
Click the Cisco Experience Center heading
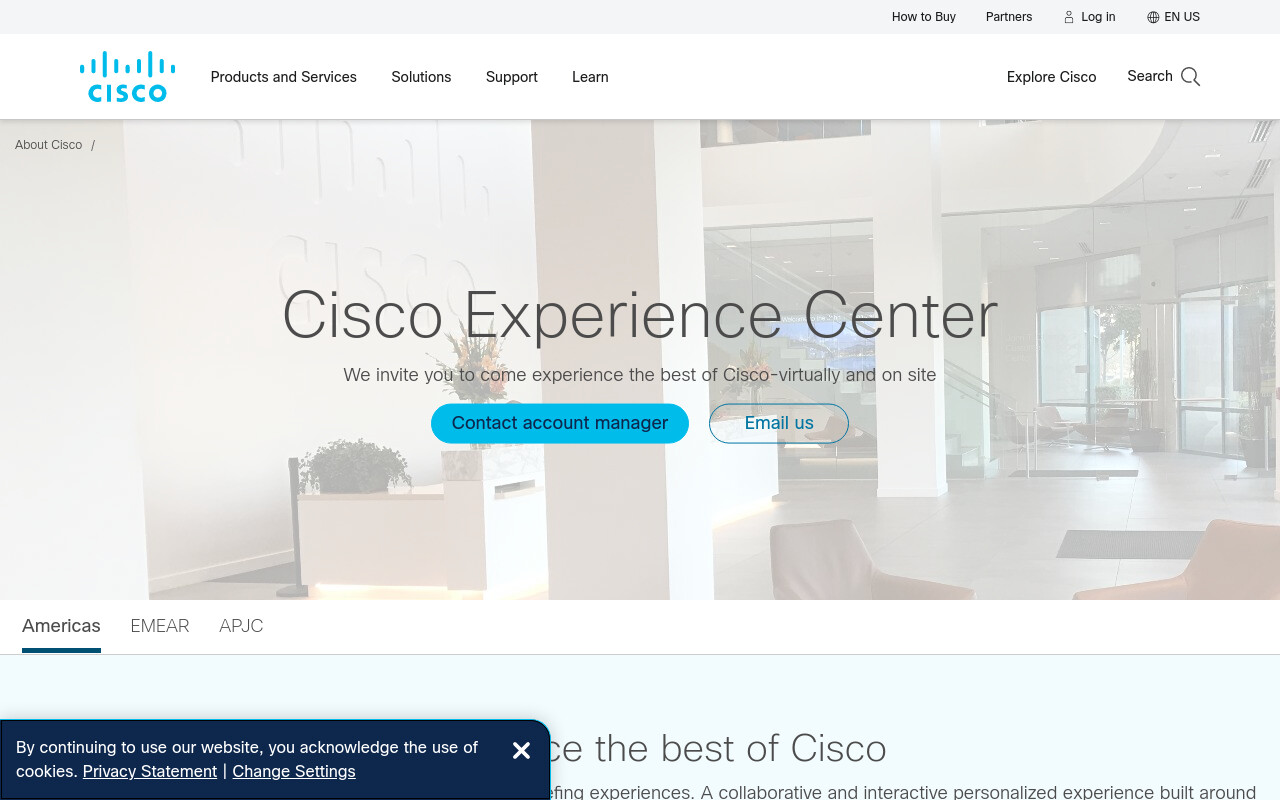tap(640, 316)
